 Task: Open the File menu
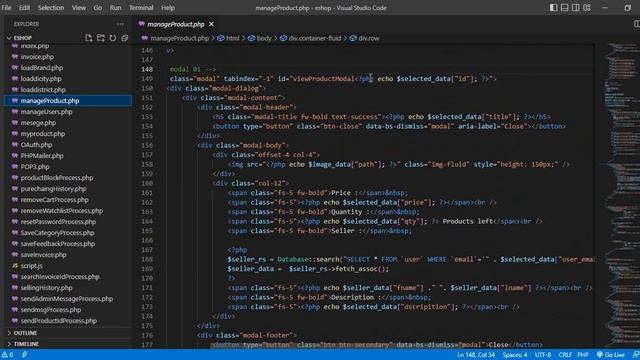coord(7,8)
